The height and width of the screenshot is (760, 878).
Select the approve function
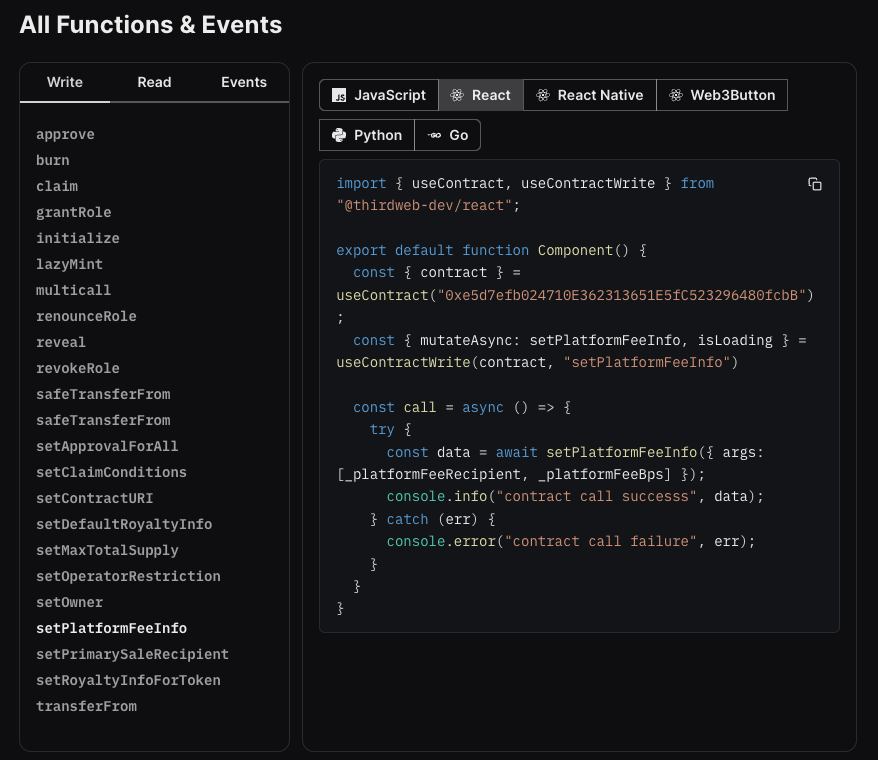(66, 134)
